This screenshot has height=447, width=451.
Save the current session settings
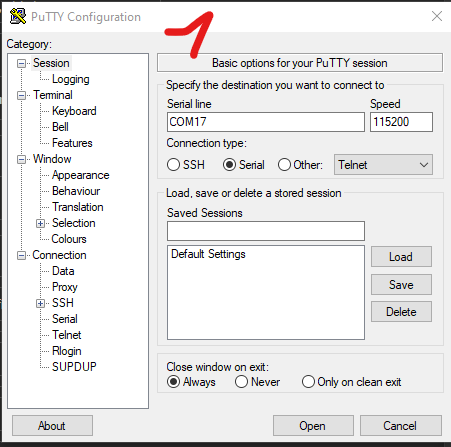click(401, 285)
